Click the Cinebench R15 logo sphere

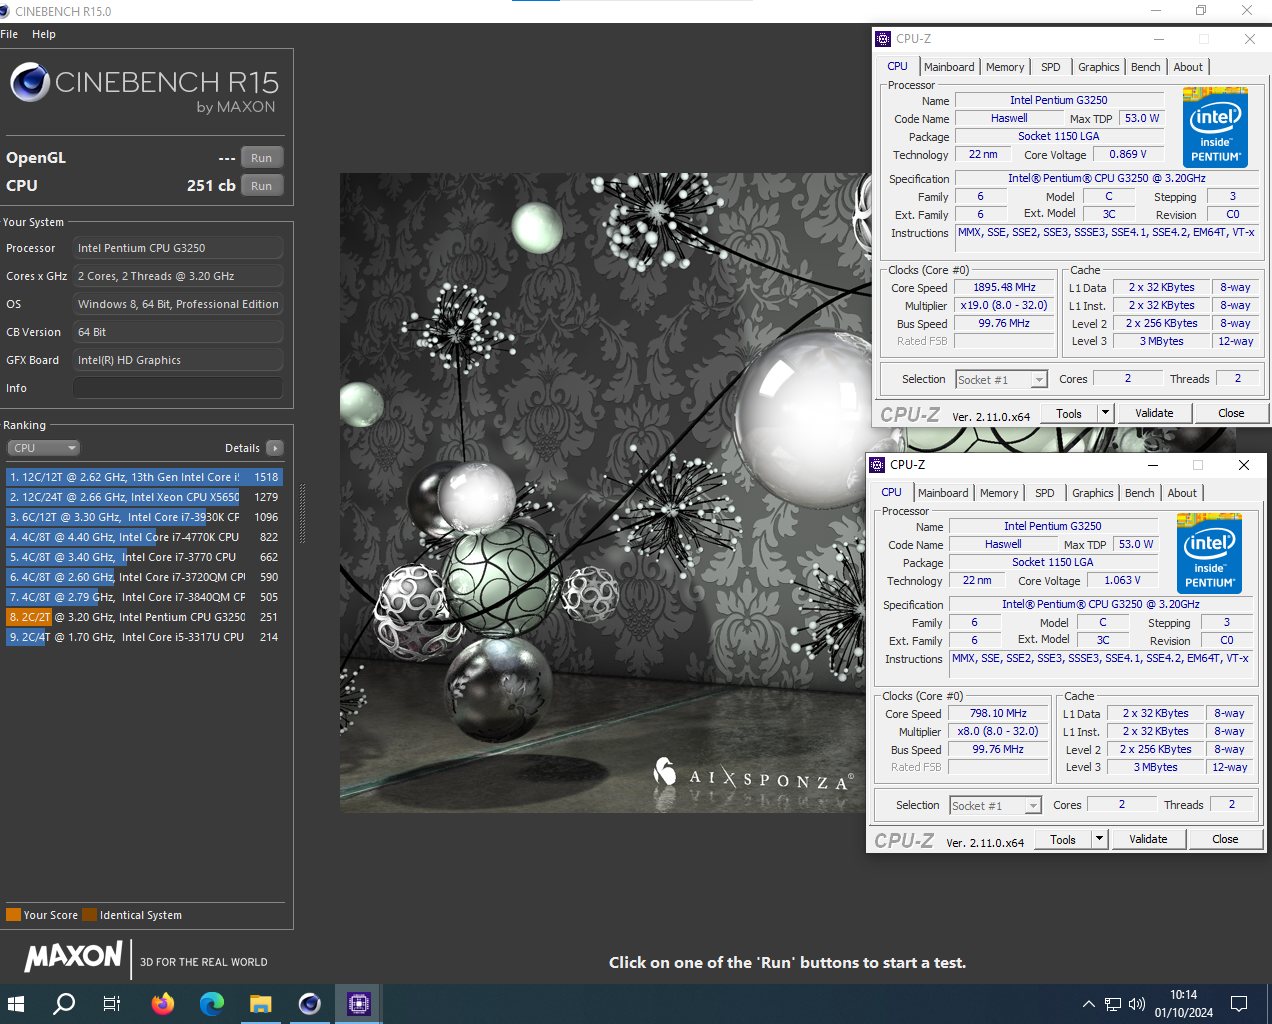tap(30, 82)
